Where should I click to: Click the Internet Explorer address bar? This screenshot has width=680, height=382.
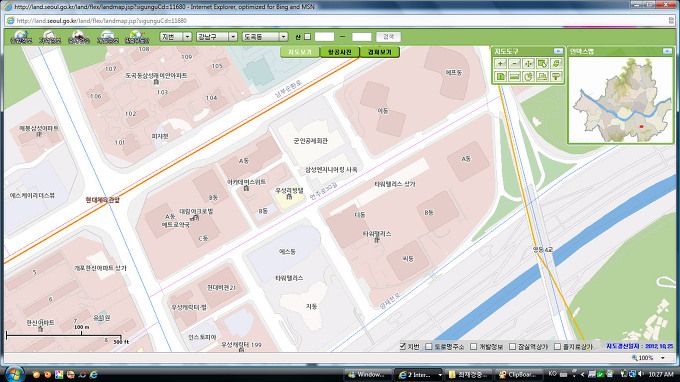pyautogui.click(x=338, y=20)
